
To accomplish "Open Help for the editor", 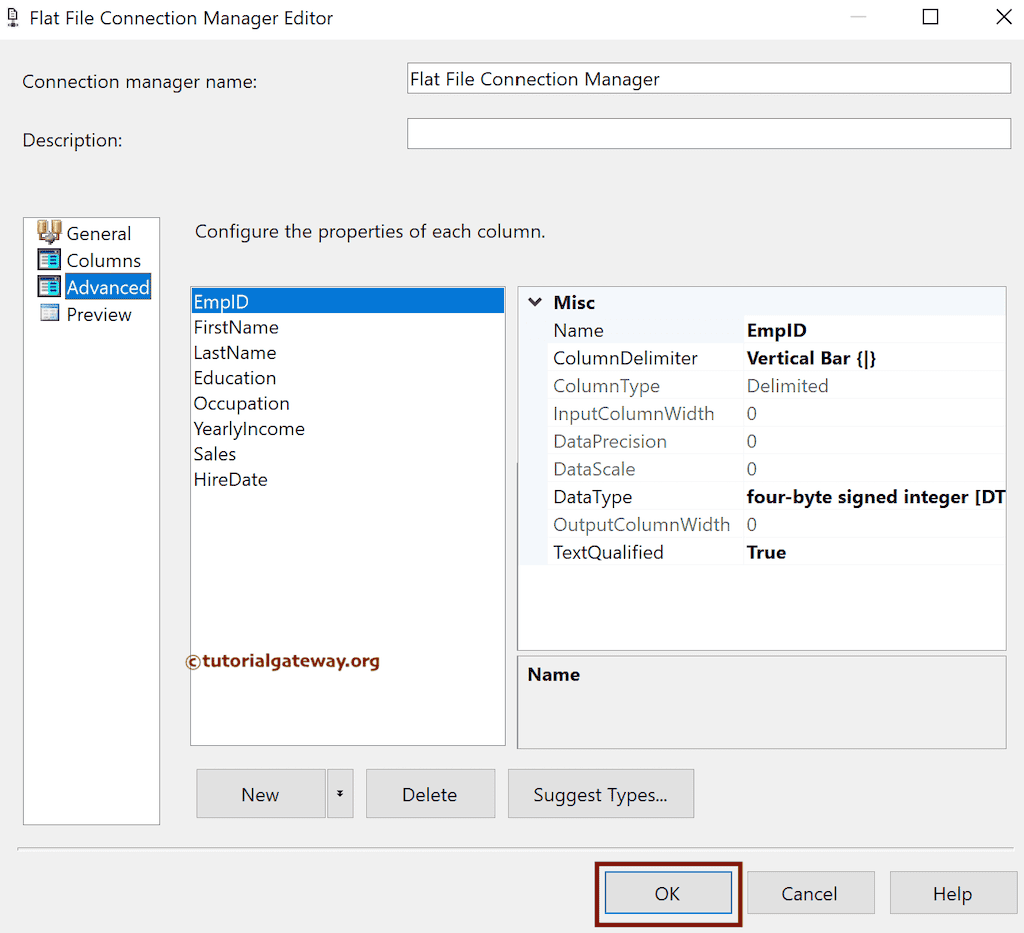I will click(952, 892).
